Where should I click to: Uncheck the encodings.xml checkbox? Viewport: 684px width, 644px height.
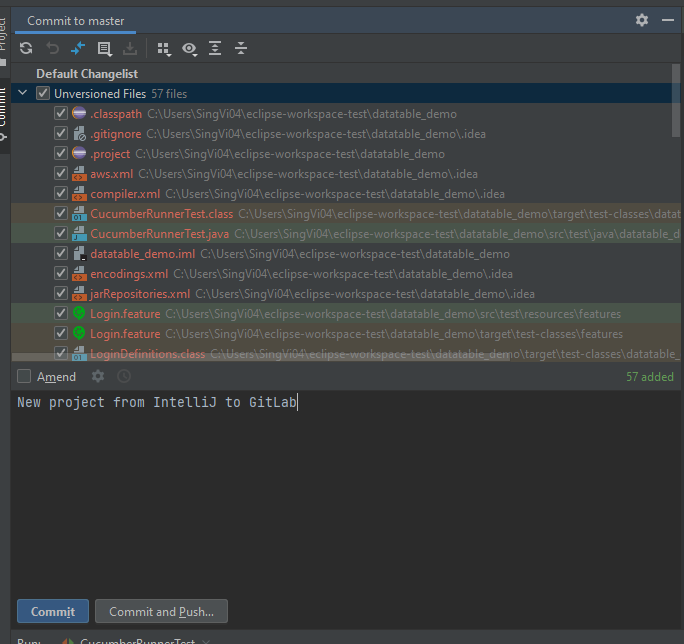pyautogui.click(x=61, y=274)
